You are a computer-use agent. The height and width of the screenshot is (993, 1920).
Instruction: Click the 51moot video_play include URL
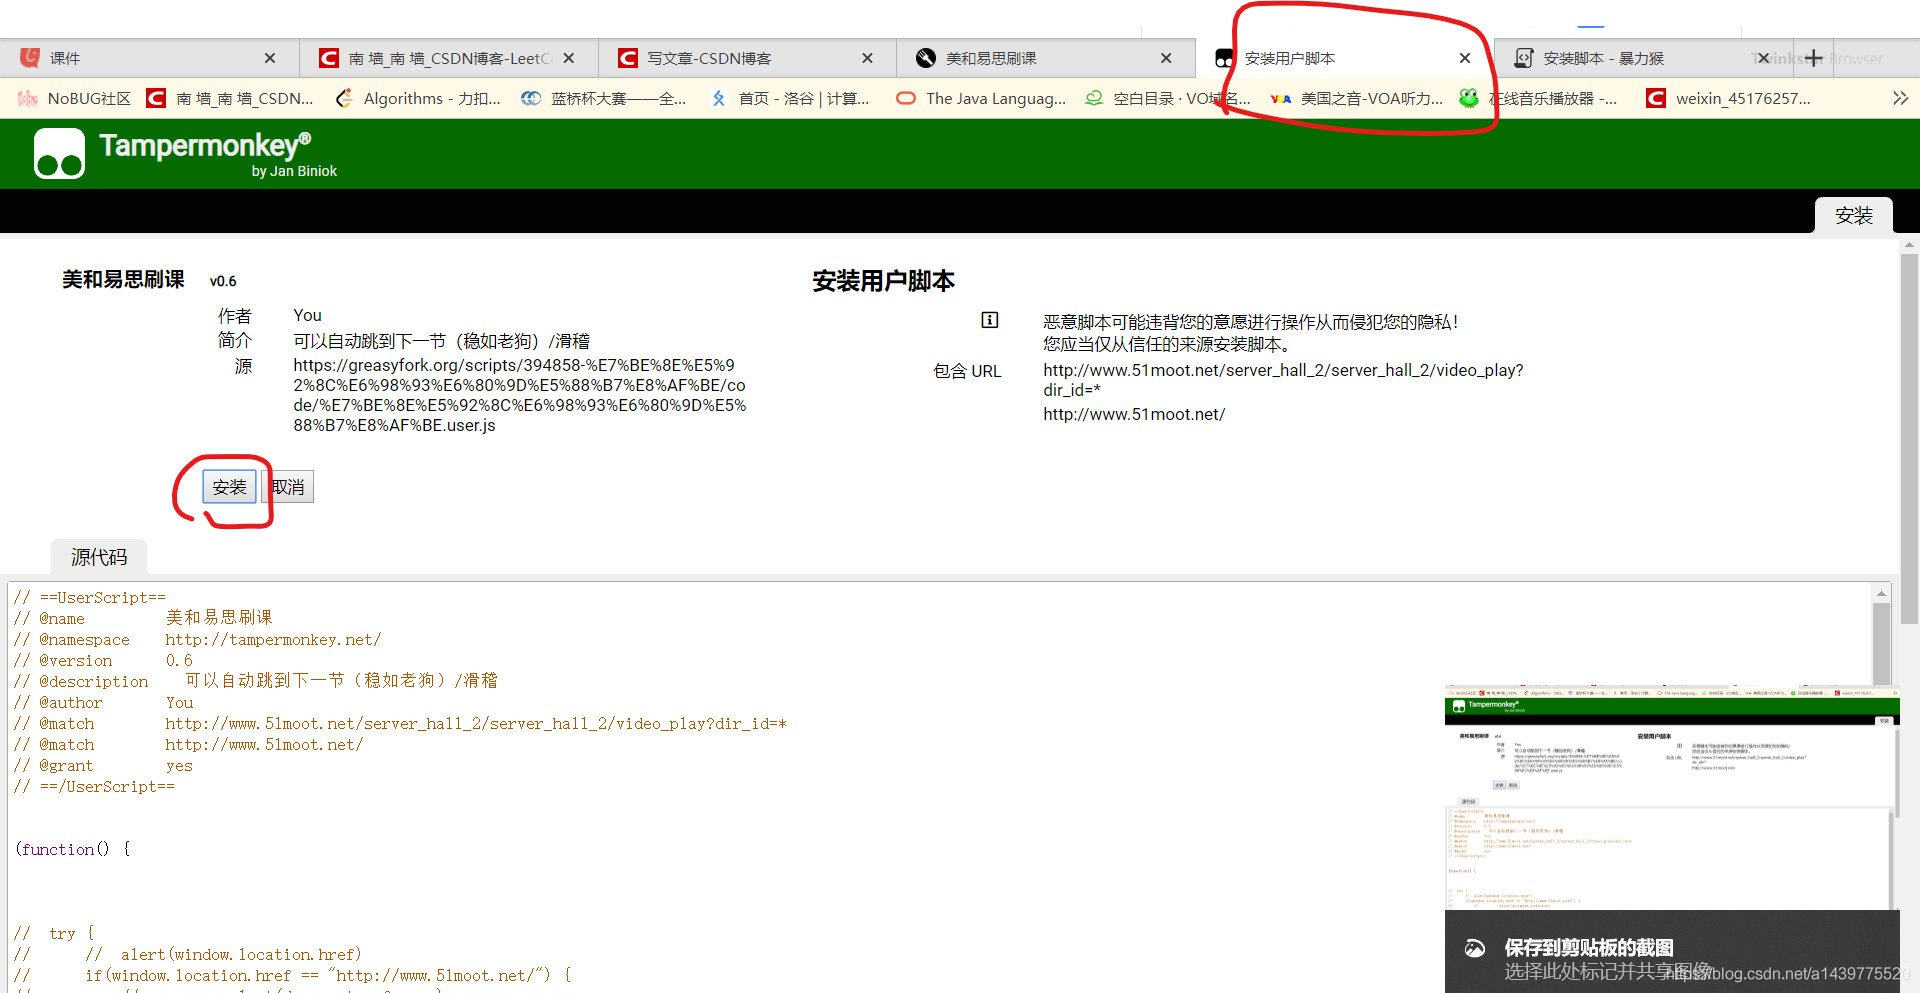coord(1283,380)
